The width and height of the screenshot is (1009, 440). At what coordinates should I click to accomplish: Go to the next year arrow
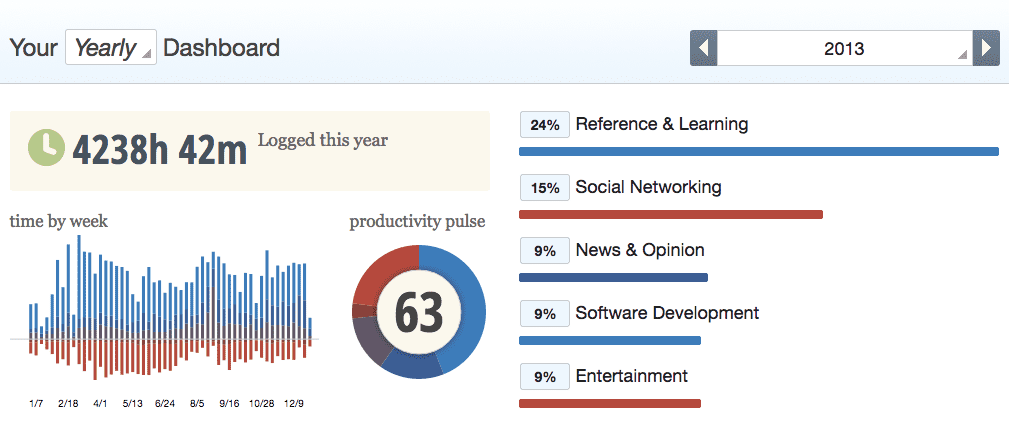987,48
